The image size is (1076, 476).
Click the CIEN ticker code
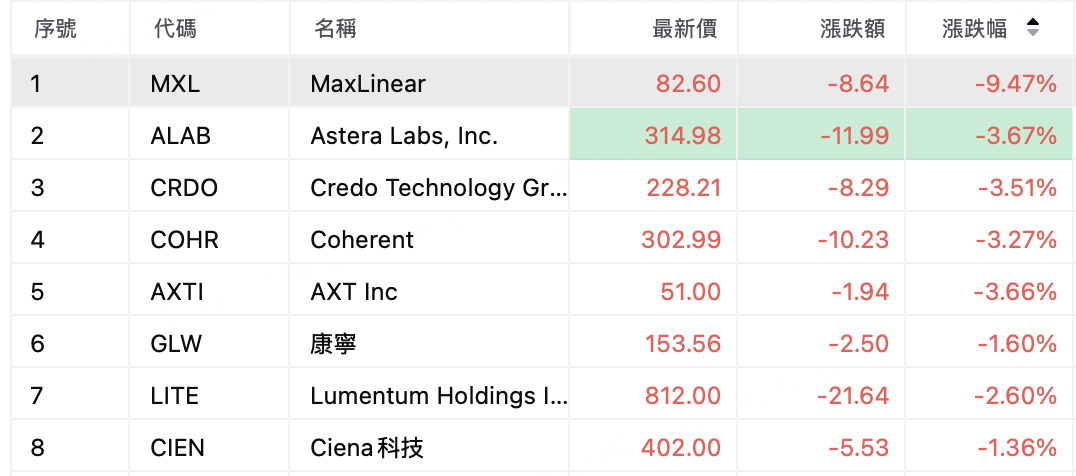pyautogui.click(x=177, y=448)
